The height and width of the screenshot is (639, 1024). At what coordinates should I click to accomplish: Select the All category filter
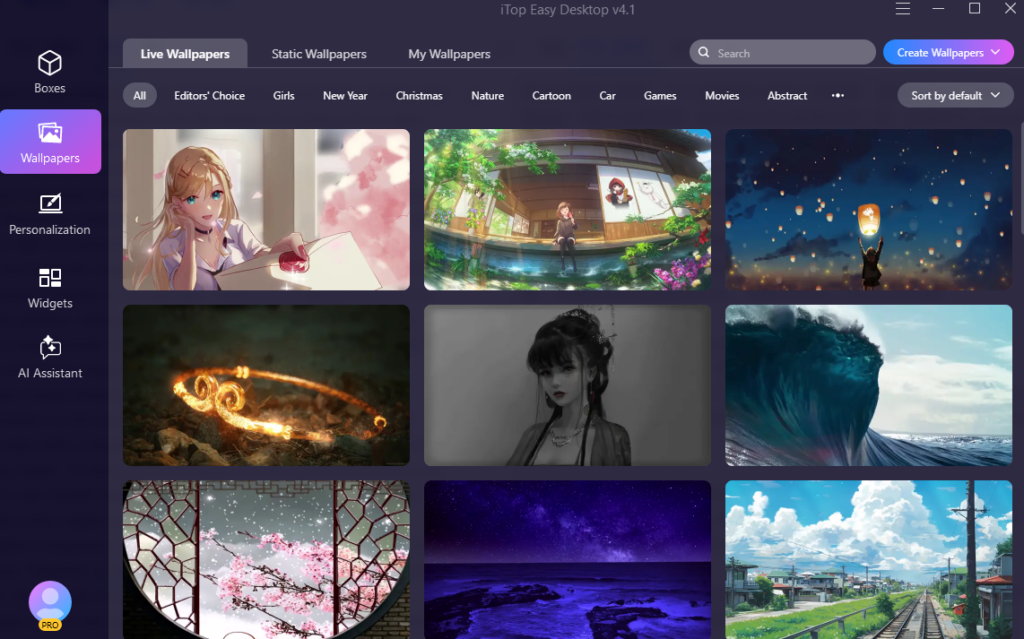(x=140, y=96)
